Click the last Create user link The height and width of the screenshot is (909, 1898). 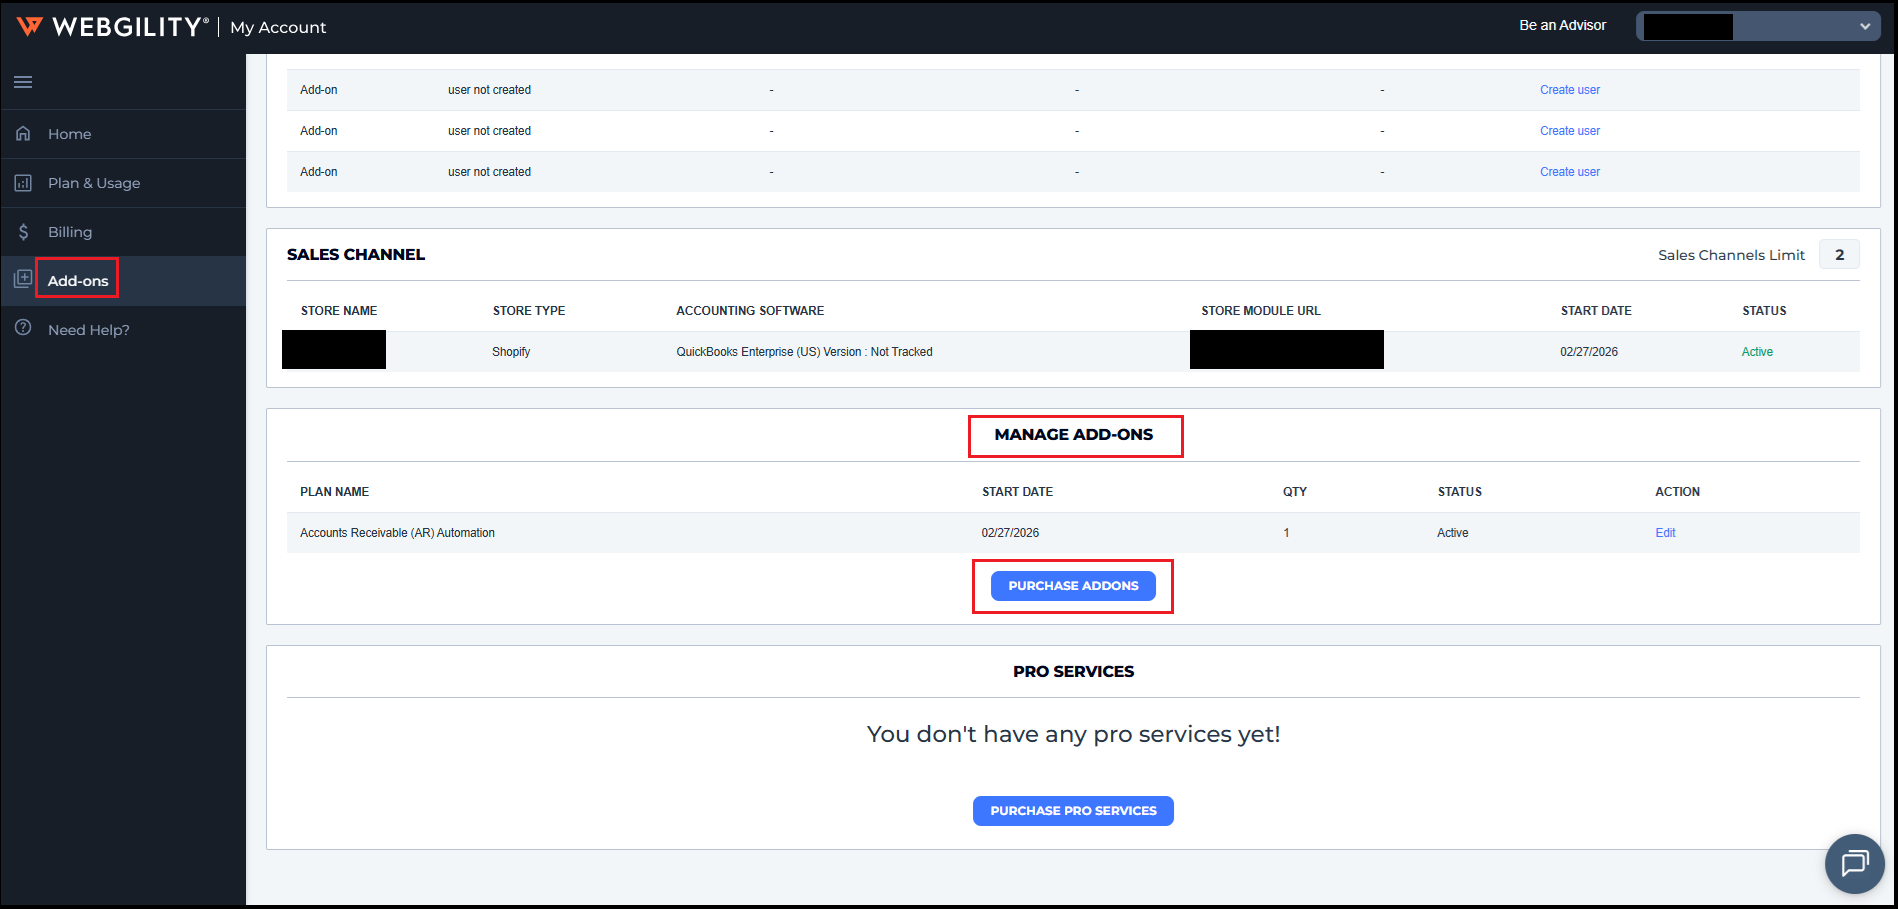point(1569,172)
